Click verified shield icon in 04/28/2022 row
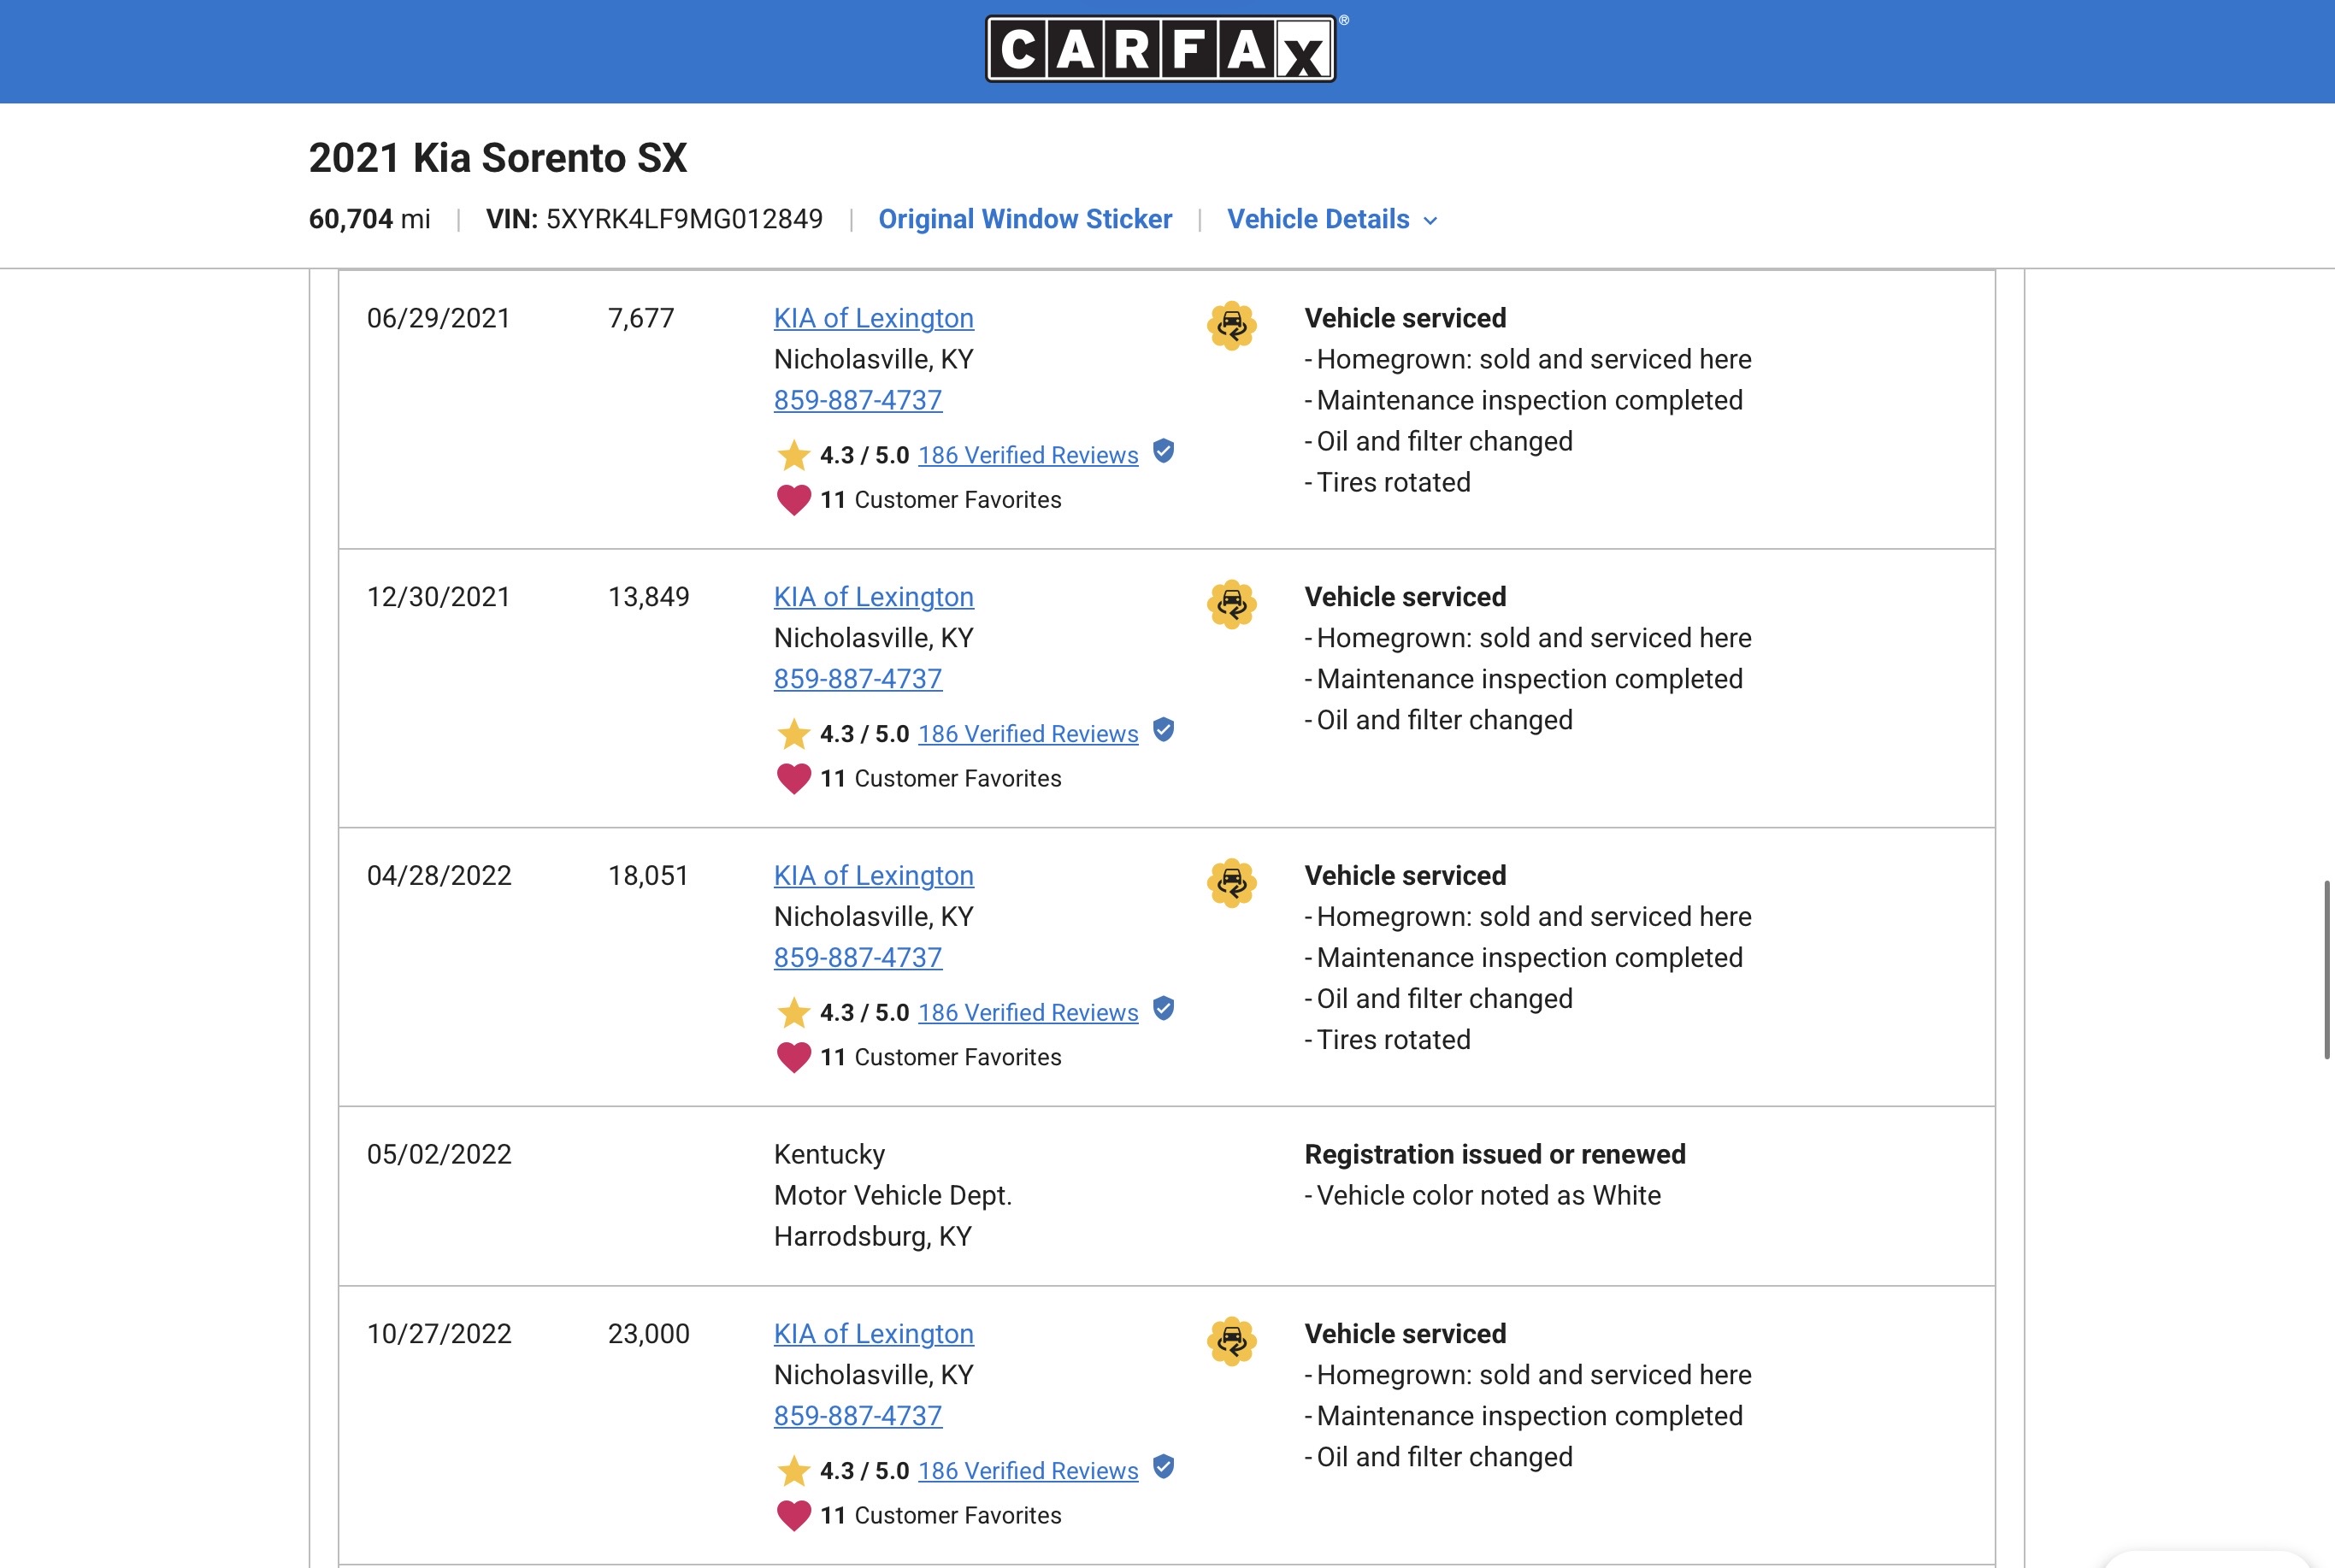Image resolution: width=2335 pixels, height=1568 pixels. pyautogui.click(x=1163, y=1009)
